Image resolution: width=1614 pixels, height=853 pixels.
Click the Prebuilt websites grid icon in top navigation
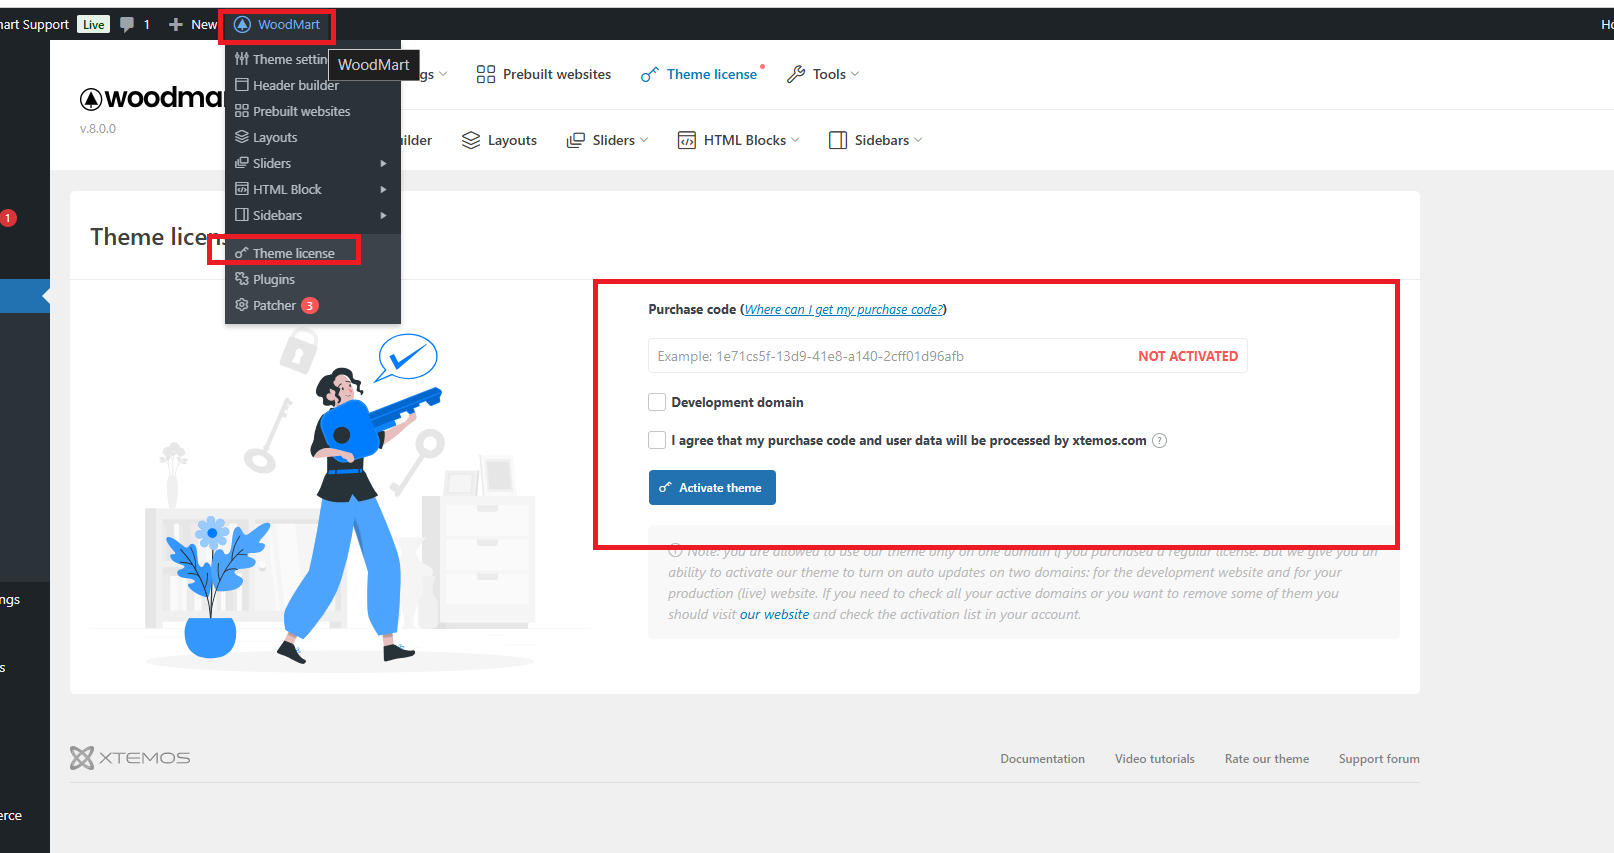tap(486, 74)
